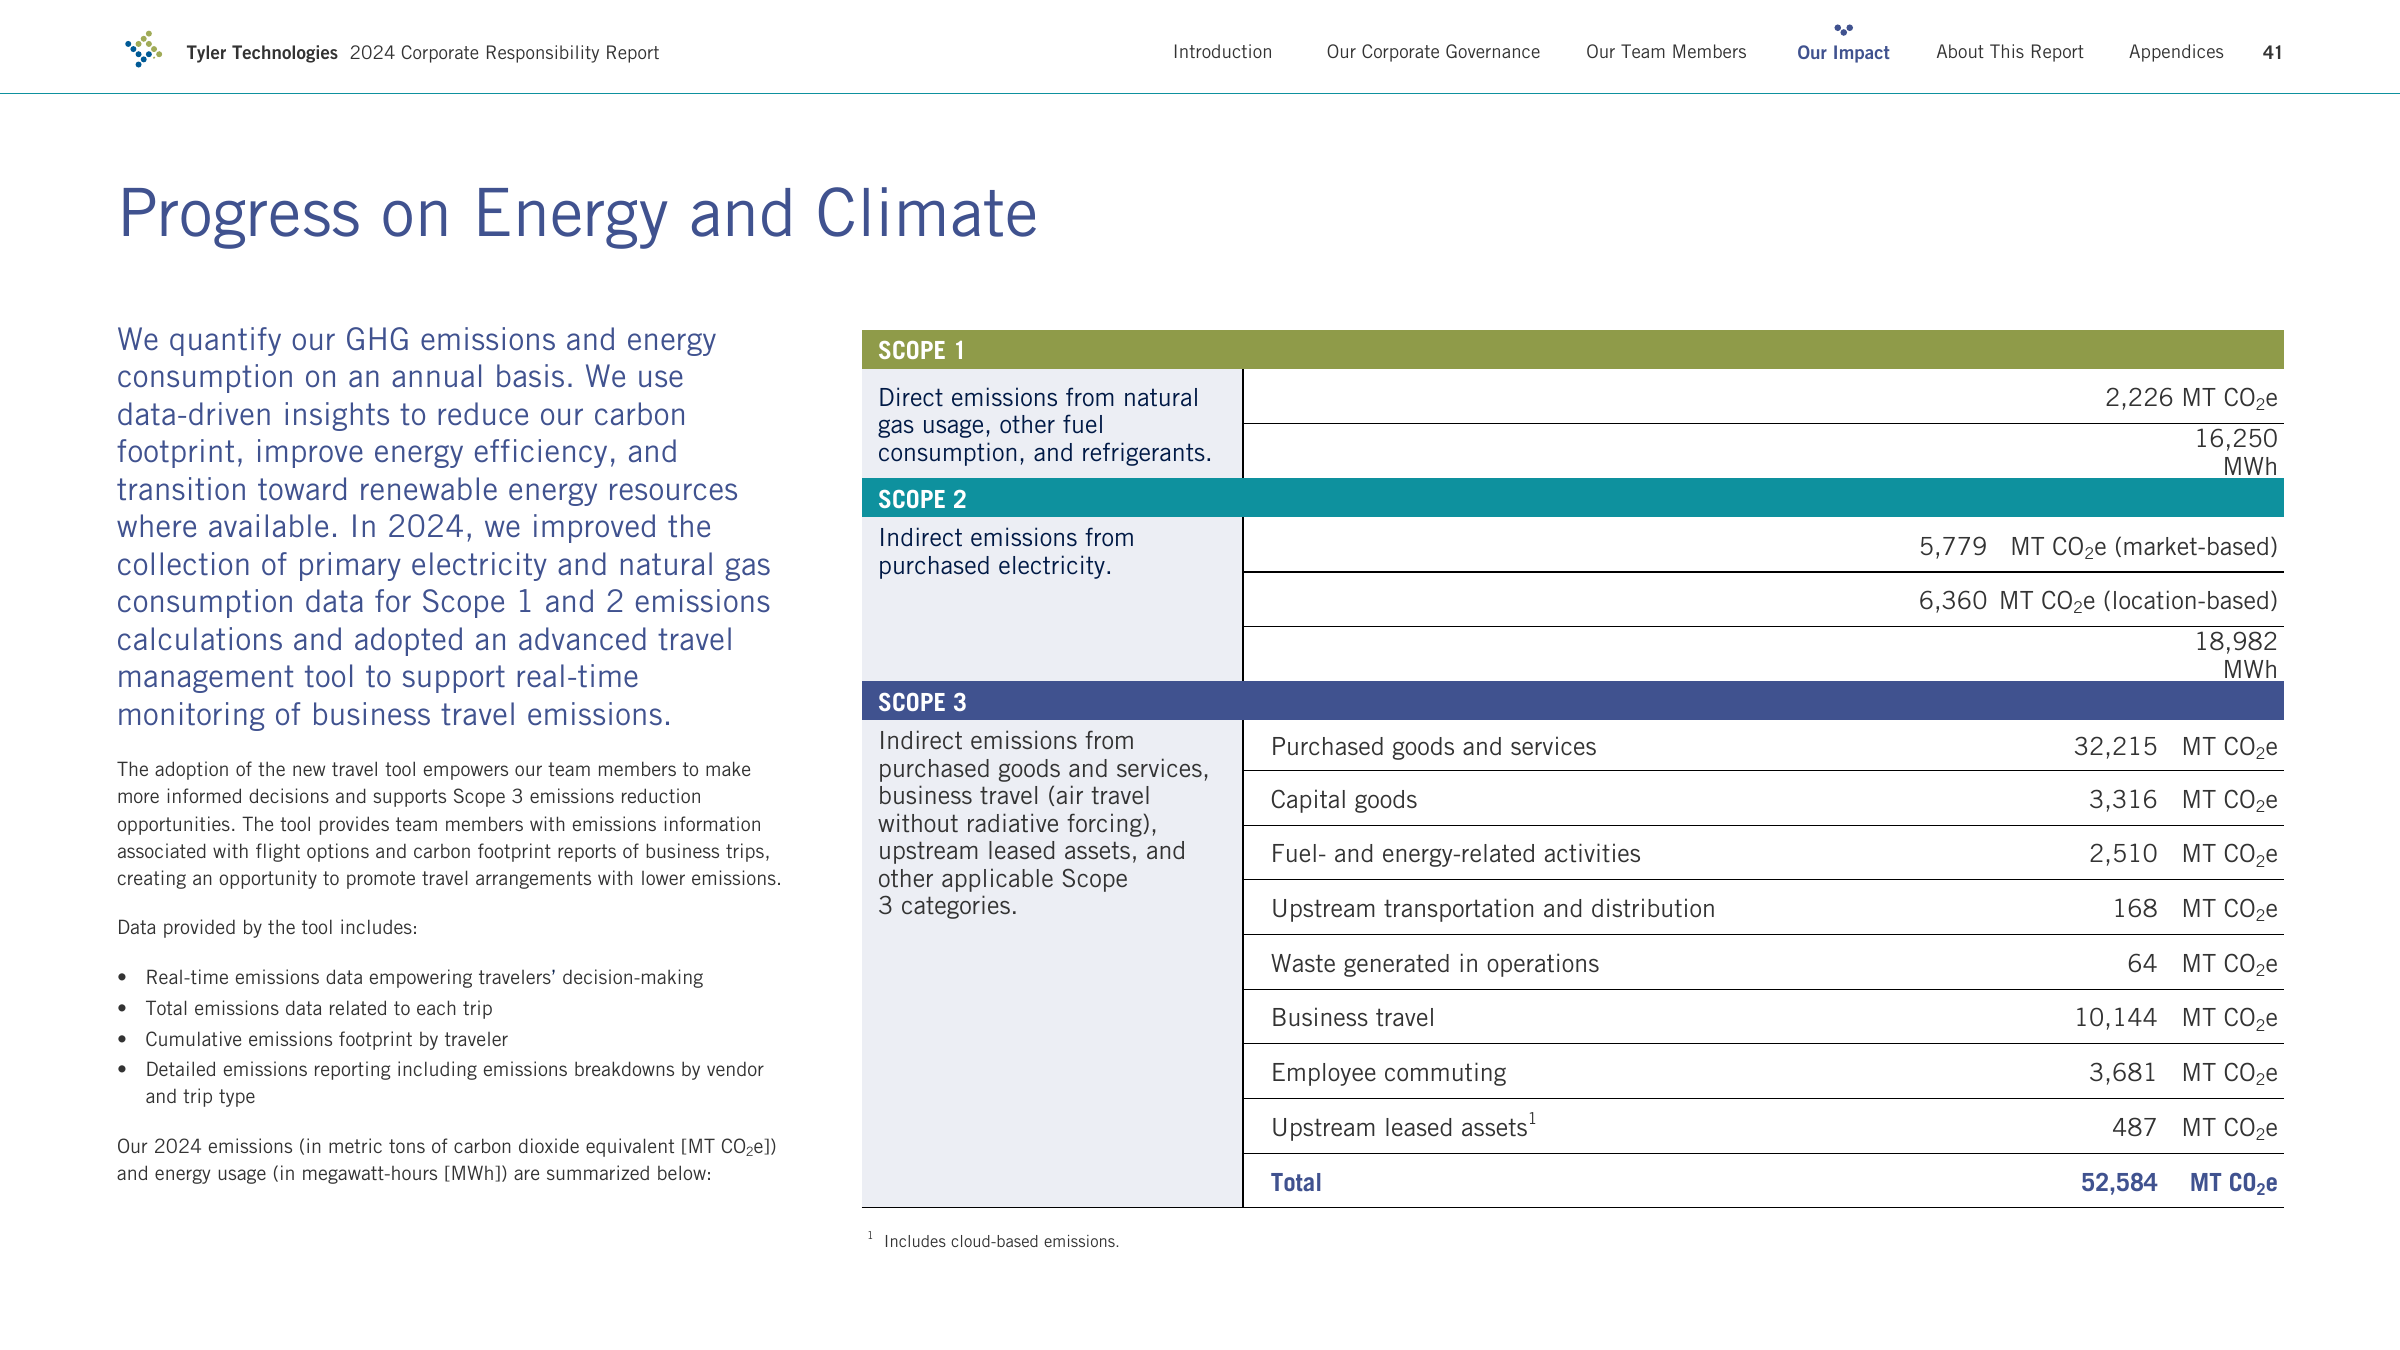Select the Our Impact tab
This screenshot has width=2400, height=1350.
[1843, 52]
